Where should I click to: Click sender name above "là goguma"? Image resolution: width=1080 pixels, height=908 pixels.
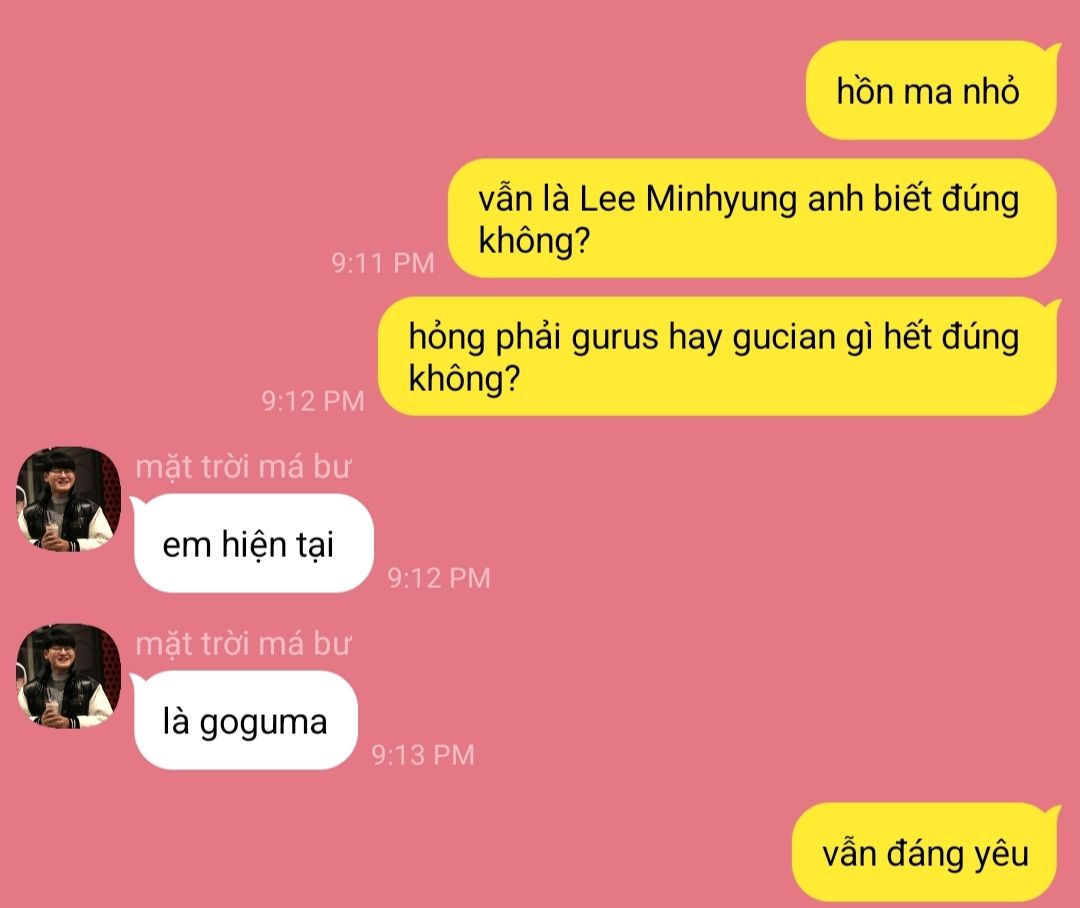[243, 643]
